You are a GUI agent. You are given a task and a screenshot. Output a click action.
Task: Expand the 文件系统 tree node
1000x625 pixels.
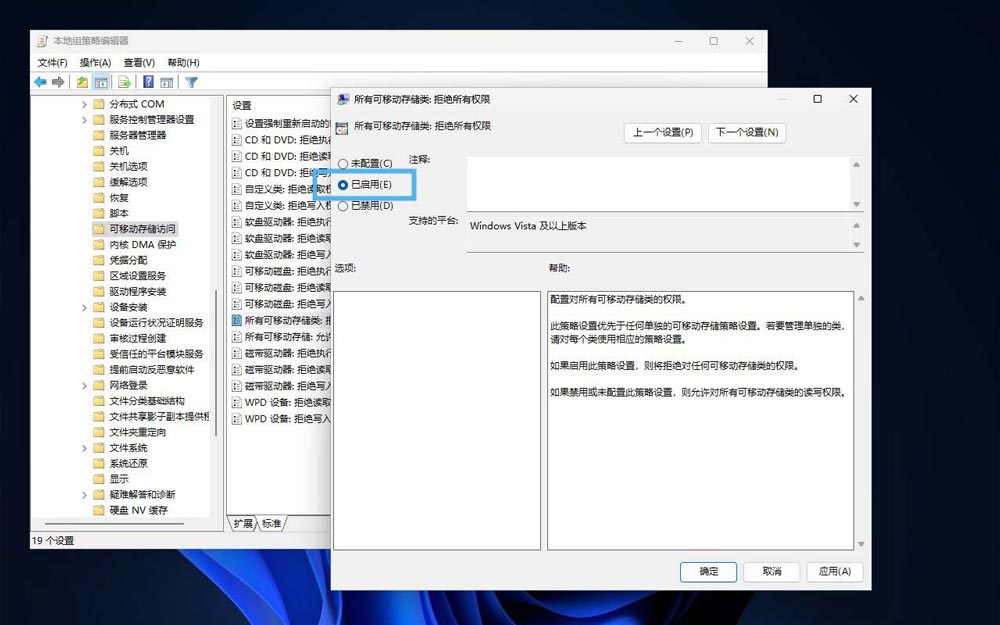[83, 447]
